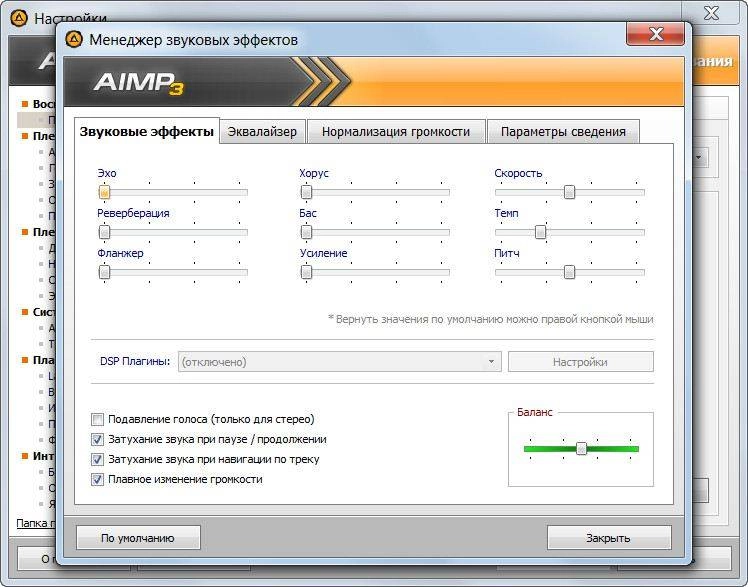This screenshot has width=748, height=587.
Task: Toggle Плавное изменение громкости checkbox
Action: [97, 480]
